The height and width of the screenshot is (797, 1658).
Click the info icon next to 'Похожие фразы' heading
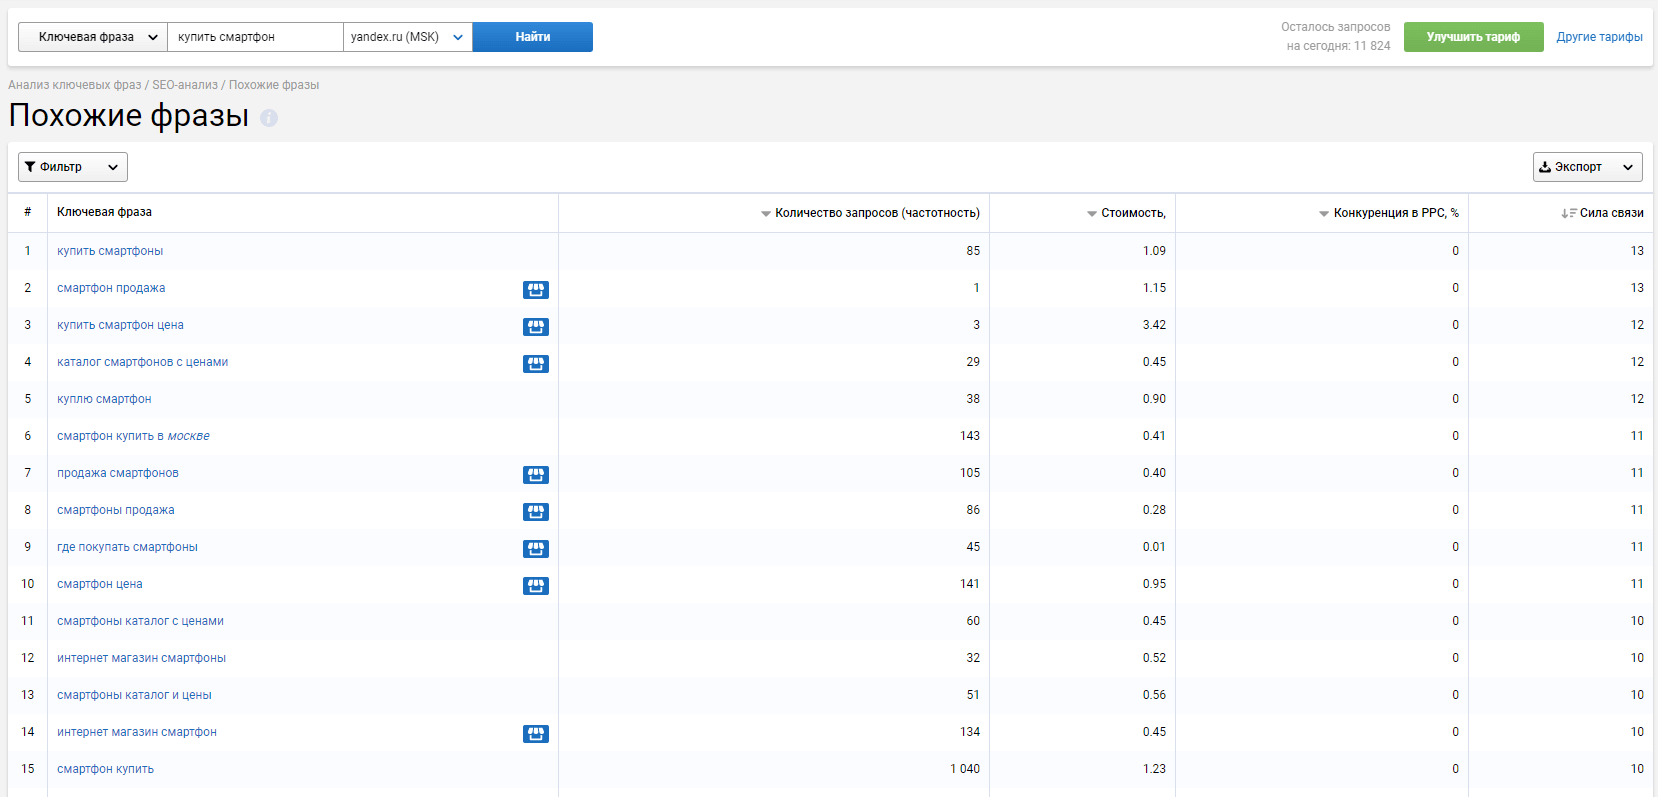coord(269,118)
